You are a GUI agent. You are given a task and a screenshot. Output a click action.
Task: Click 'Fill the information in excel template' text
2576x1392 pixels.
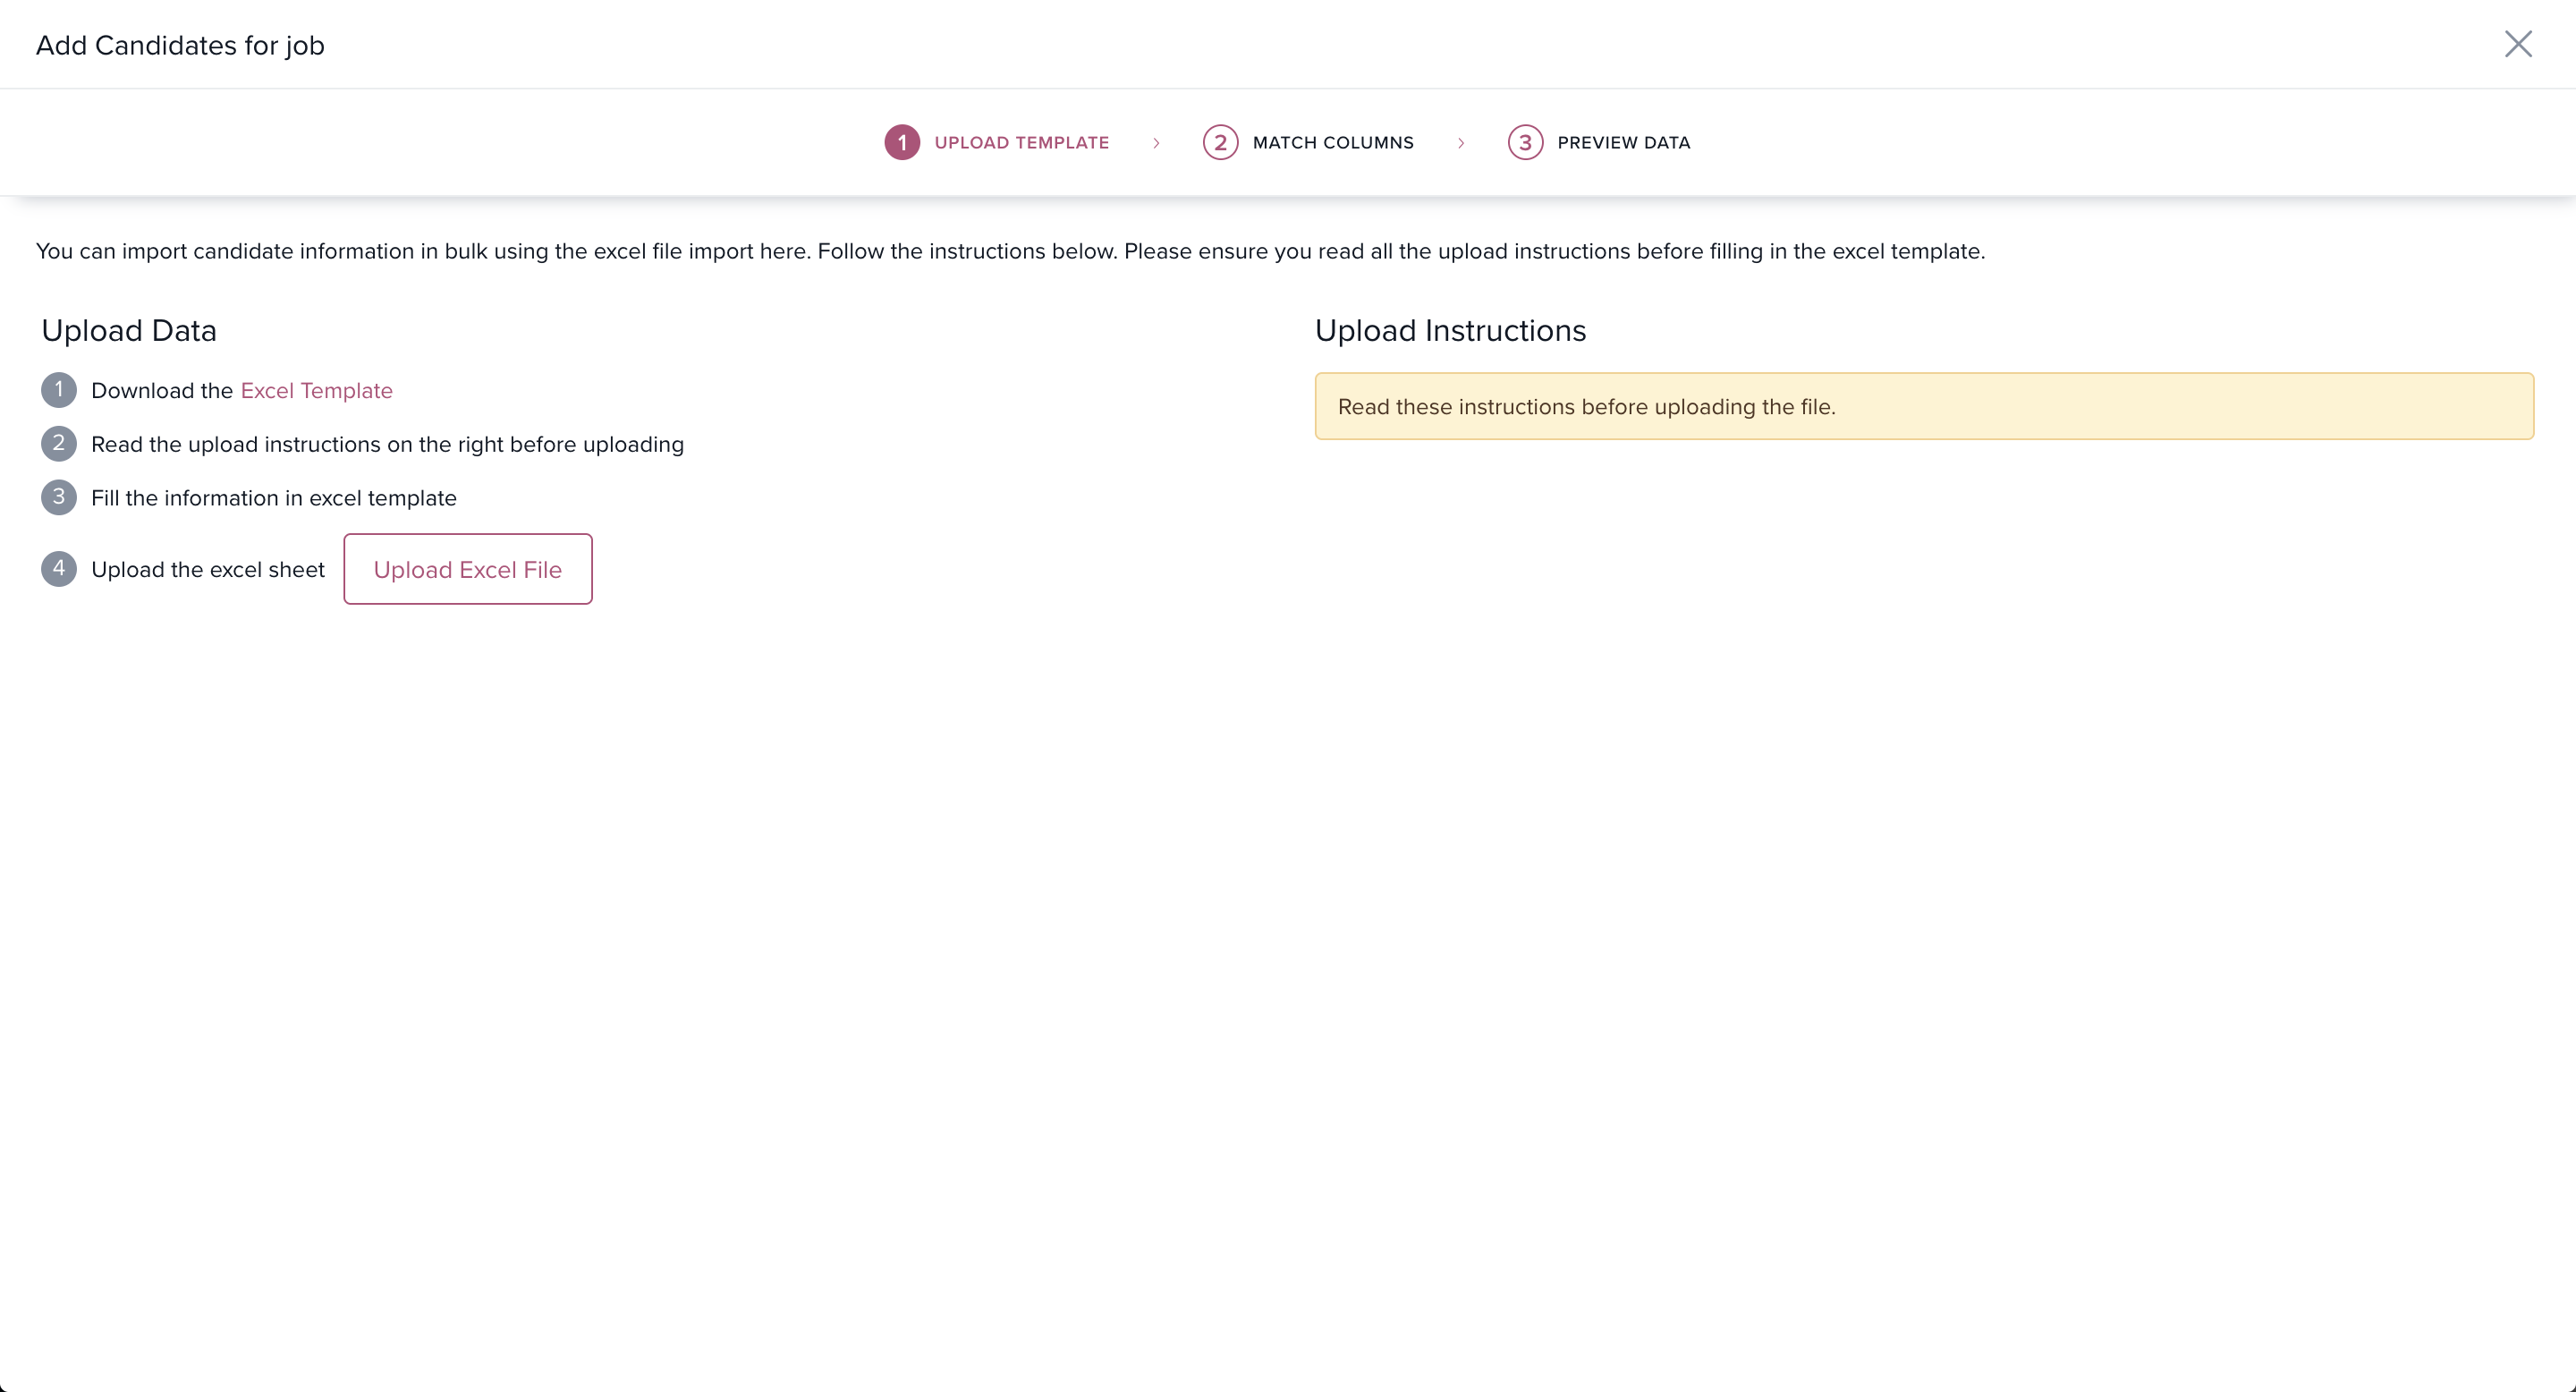273,497
